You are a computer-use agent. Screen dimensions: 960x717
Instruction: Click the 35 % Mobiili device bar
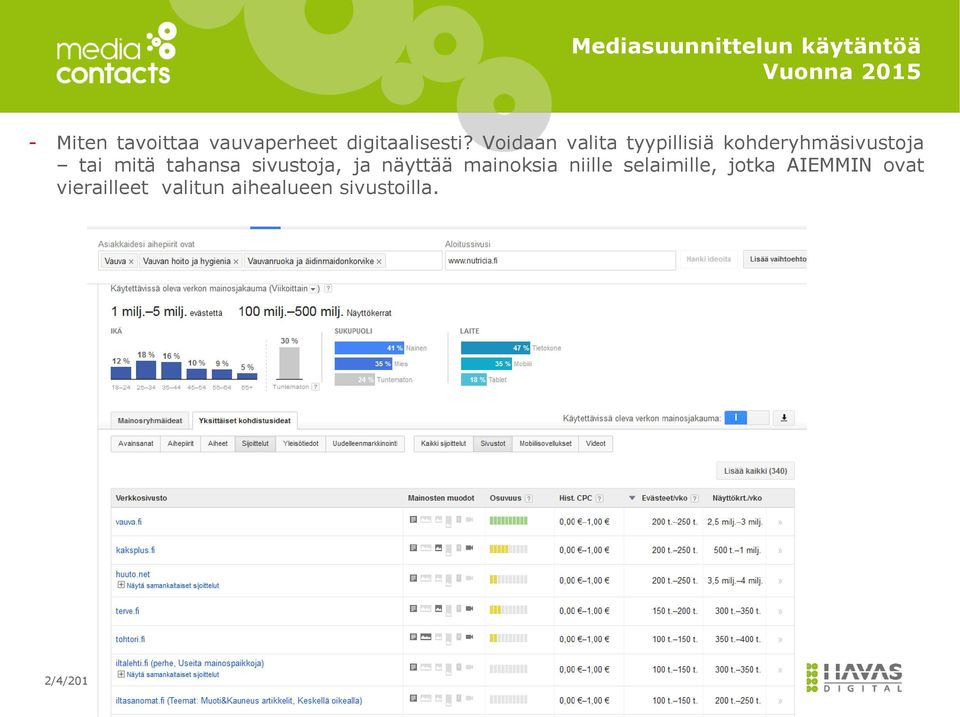coord(487,364)
